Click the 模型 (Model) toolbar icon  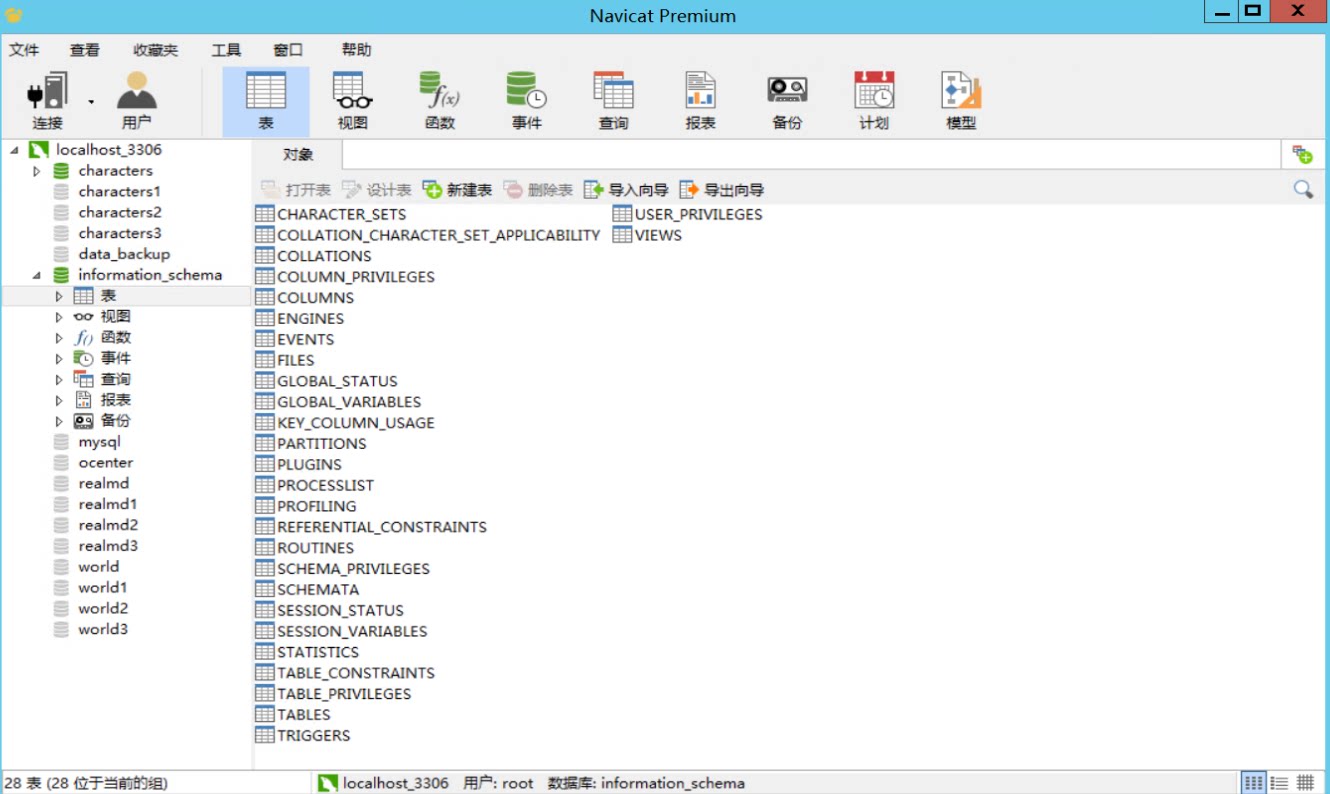click(x=961, y=101)
